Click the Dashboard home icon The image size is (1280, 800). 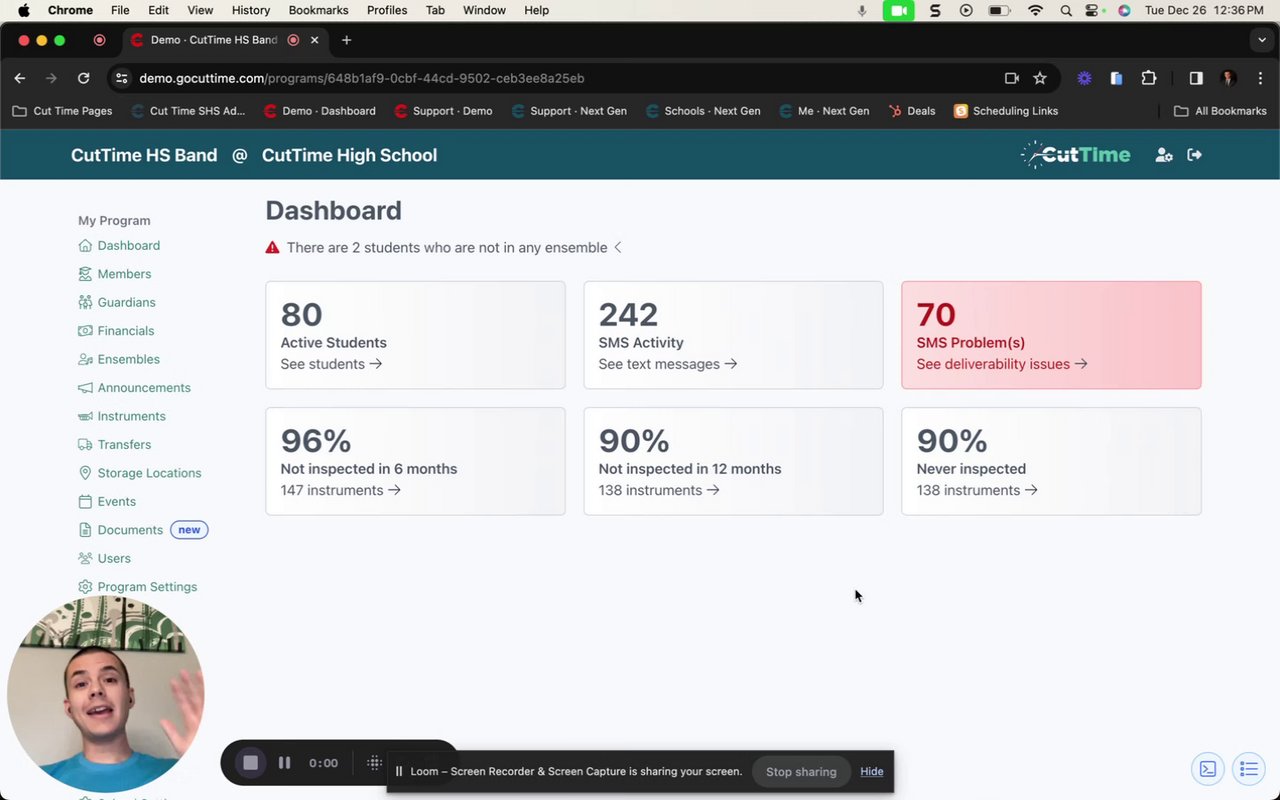85,245
